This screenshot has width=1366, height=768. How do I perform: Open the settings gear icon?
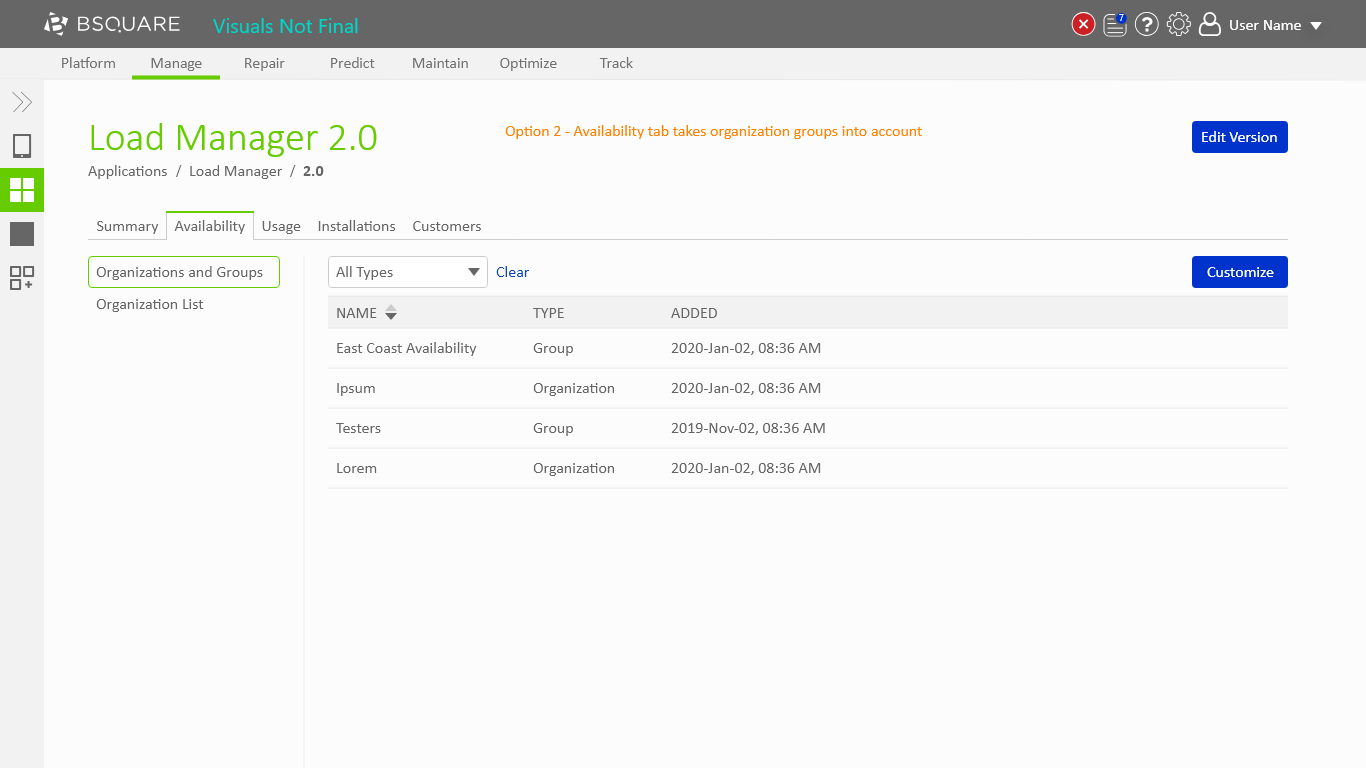(x=1179, y=25)
